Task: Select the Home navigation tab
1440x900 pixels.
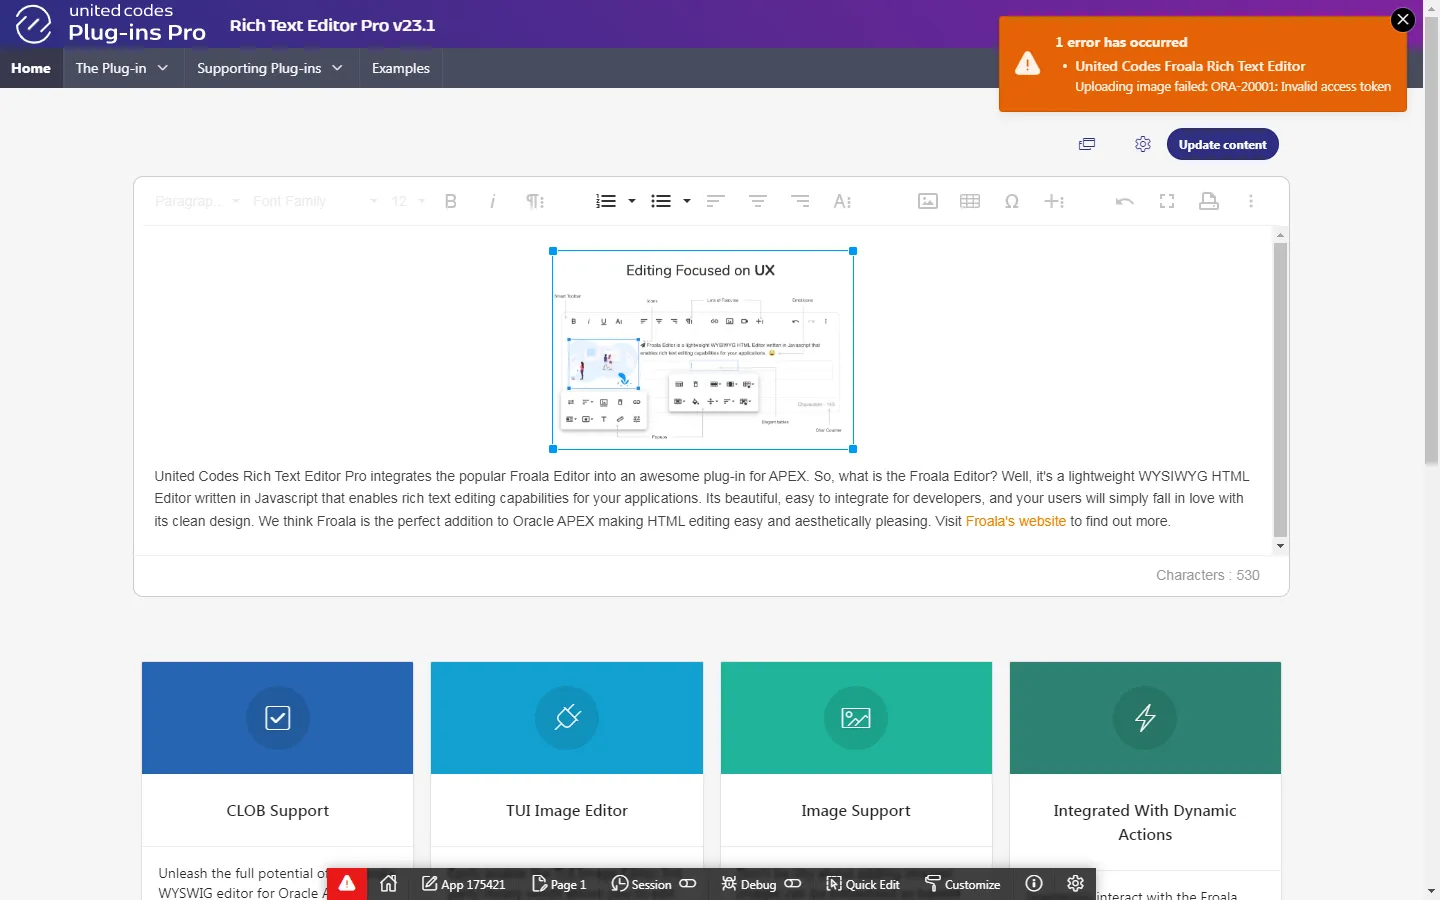Action: pos(31,68)
